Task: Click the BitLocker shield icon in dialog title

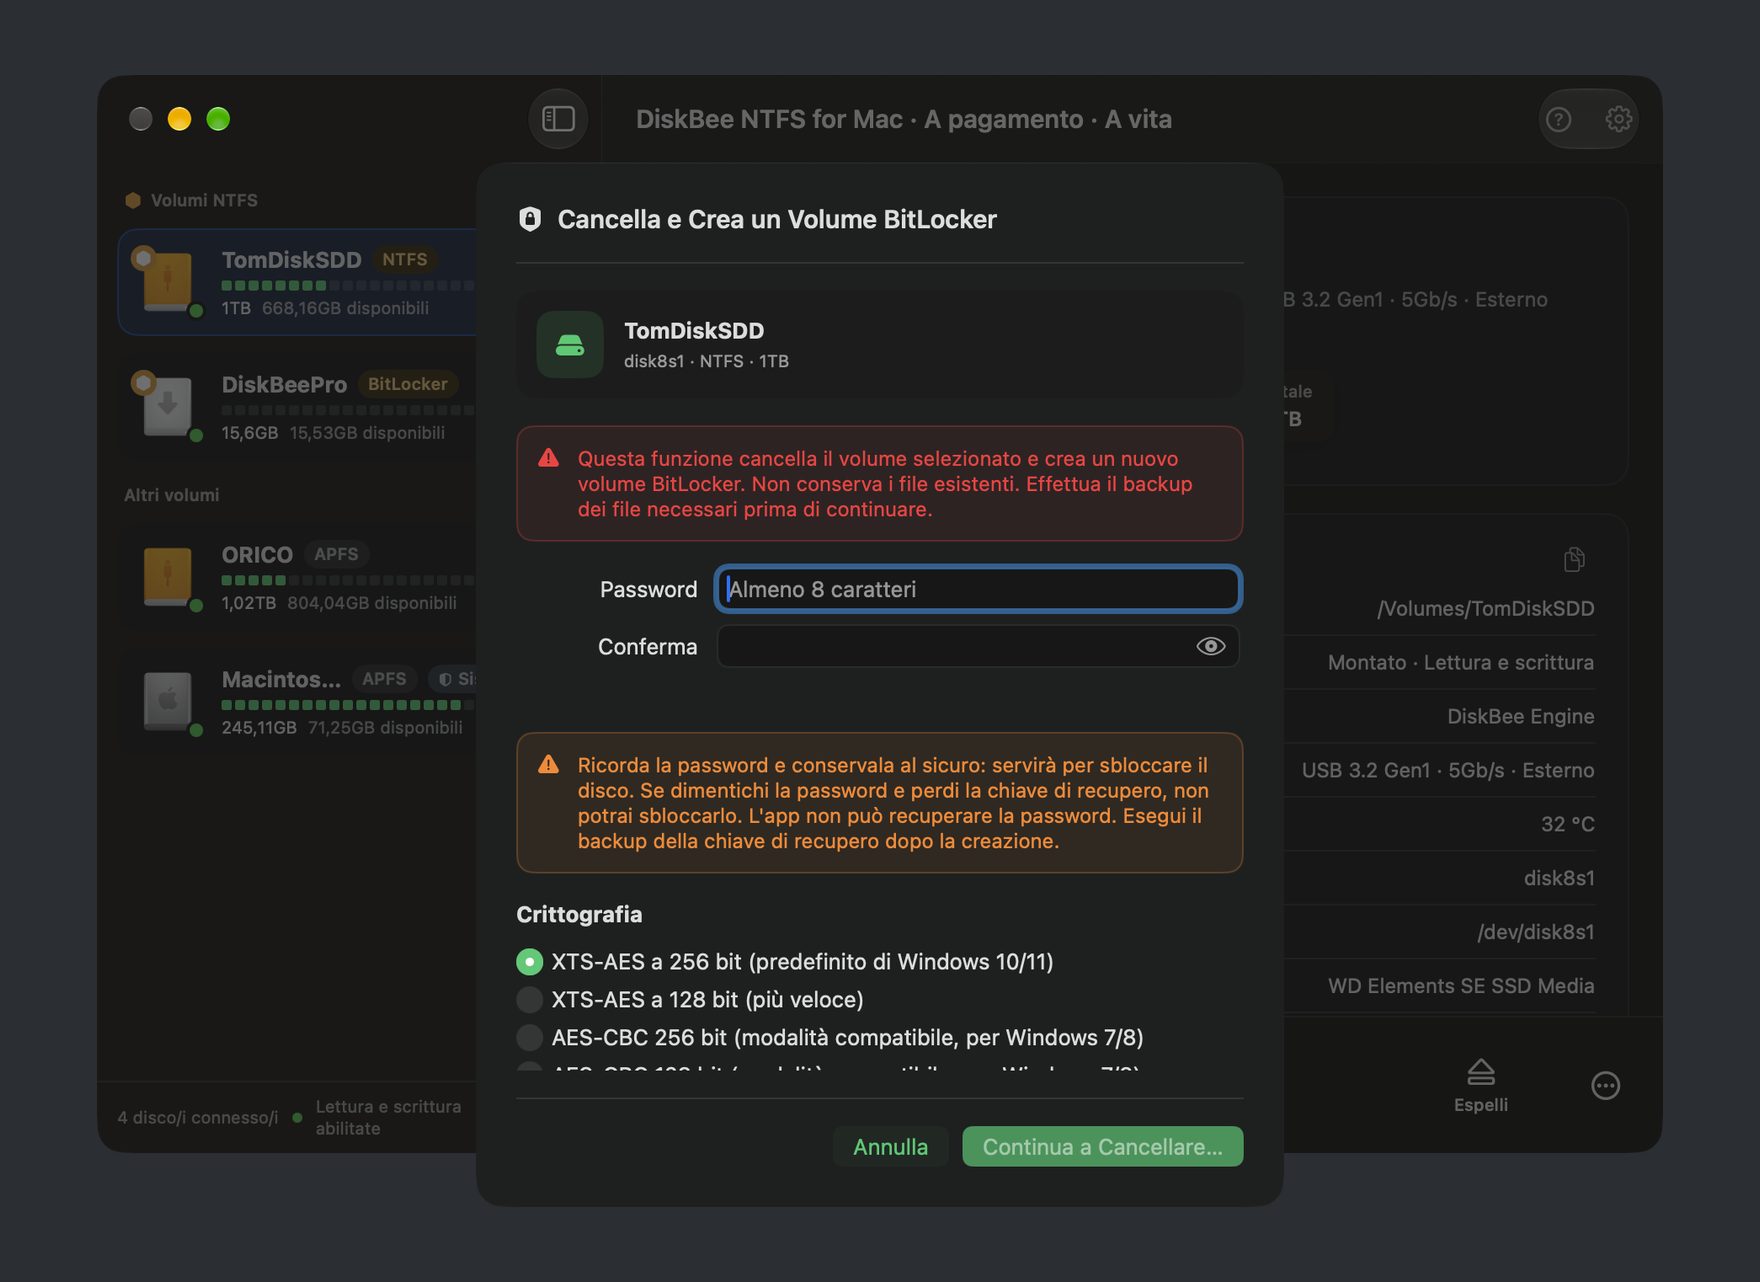Action: (530, 219)
